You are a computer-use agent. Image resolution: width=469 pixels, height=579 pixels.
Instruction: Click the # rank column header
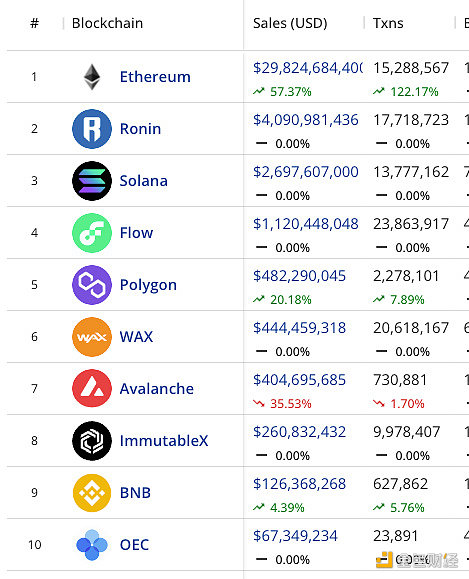[x=34, y=23]
